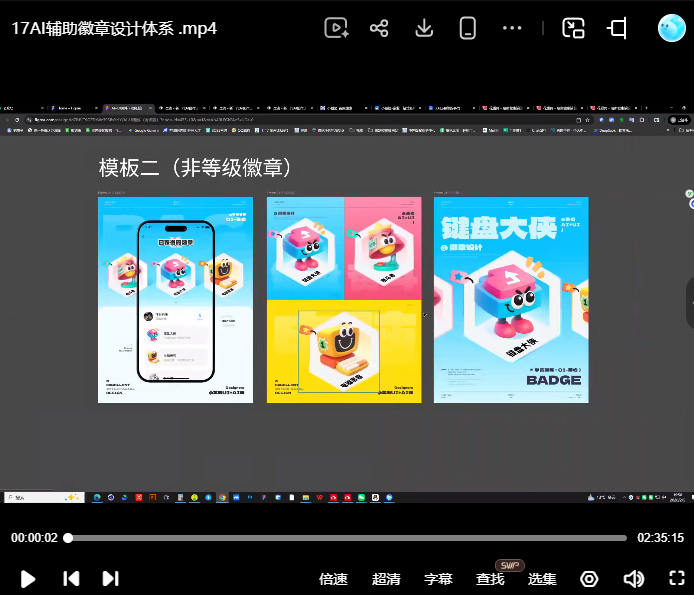
Task: Click the 键盘大侠 BADGE poster in video
Action: 511,300
